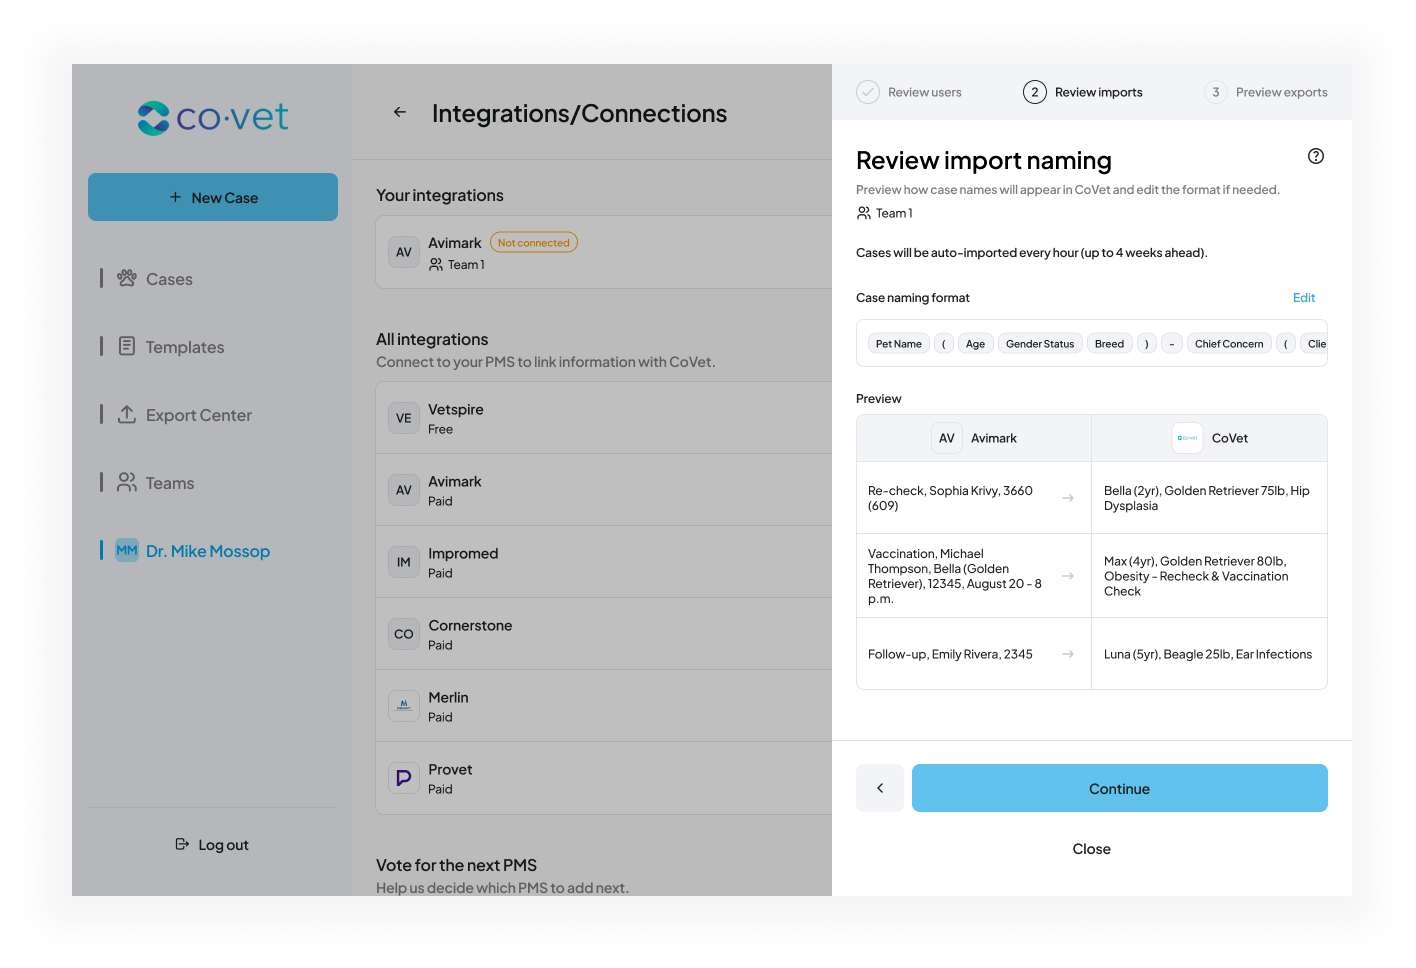Click the AV icon in All integrations list

pyautogui.click(x=404, y=490)
